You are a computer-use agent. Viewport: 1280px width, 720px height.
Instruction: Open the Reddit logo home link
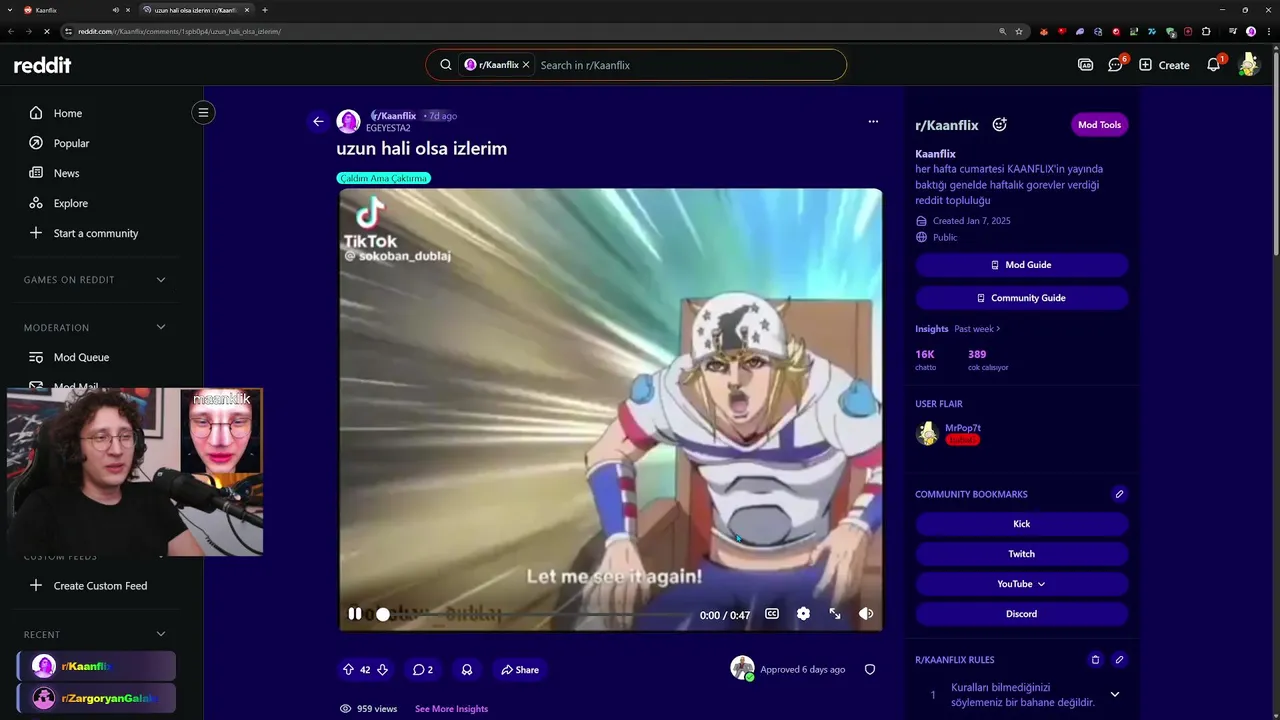pyautogui.click(x=42, y=65)
